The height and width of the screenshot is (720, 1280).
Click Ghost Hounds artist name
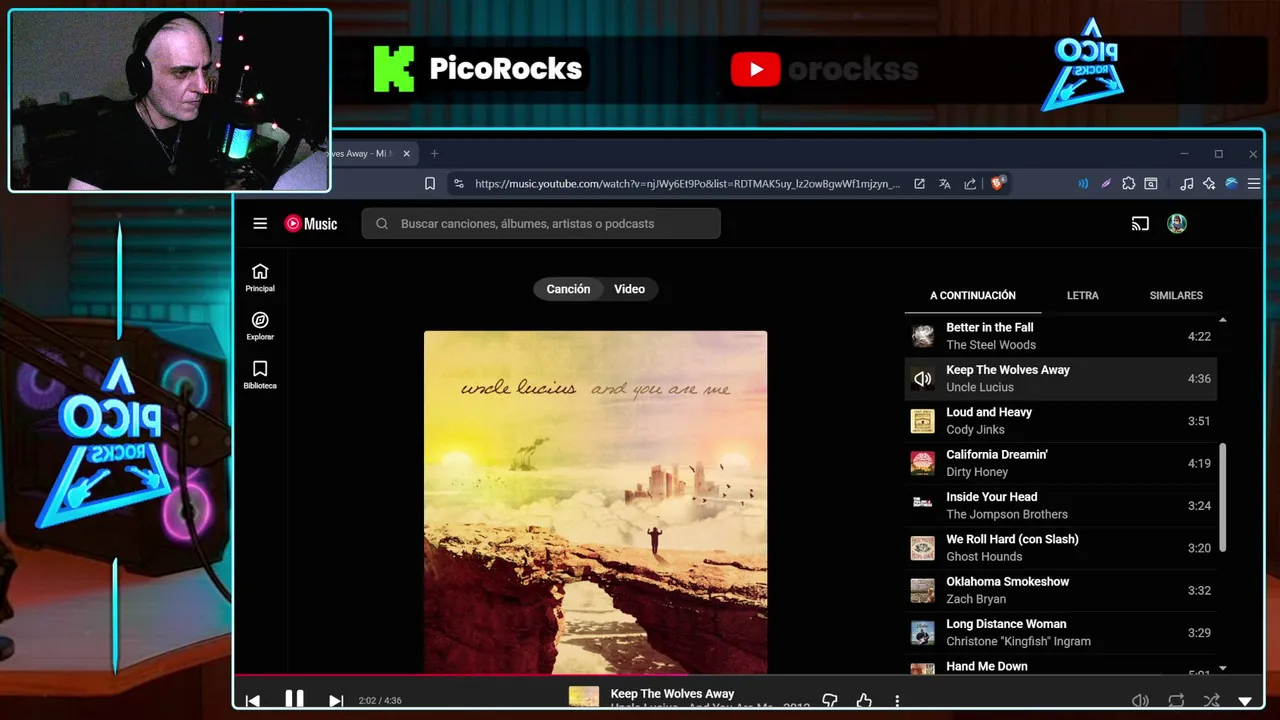point(984,557)
